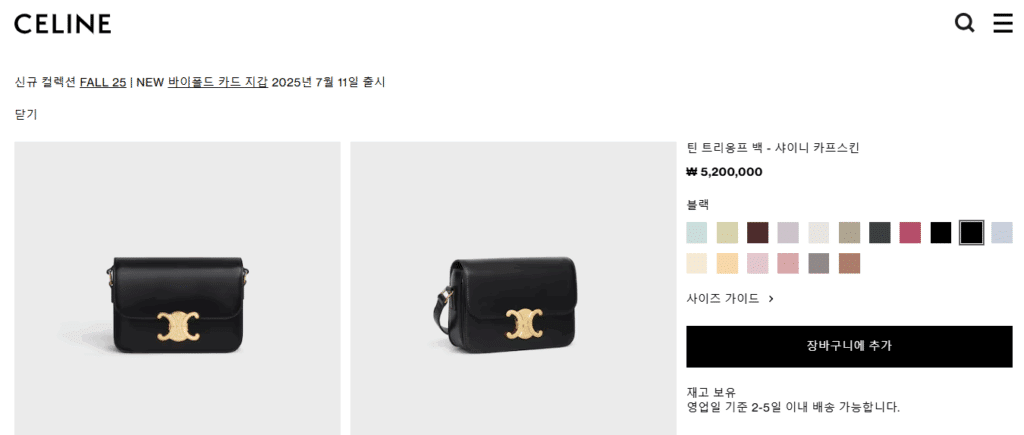Open the hamburger menu icon
Viewport: 1024px width, 435px height.
1003,24
